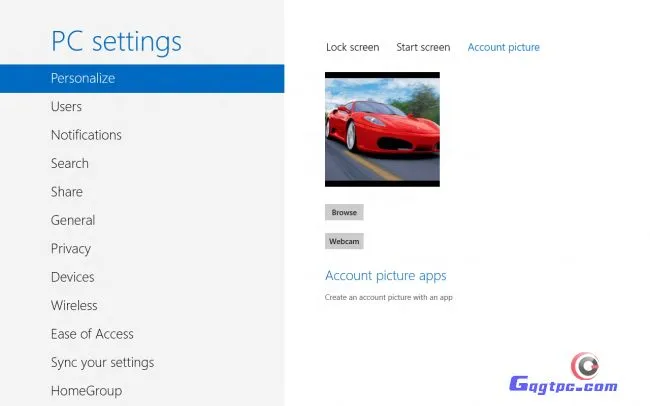Go to Notifications settings
This screenshot has height=406, width=650.
(86, 135)
